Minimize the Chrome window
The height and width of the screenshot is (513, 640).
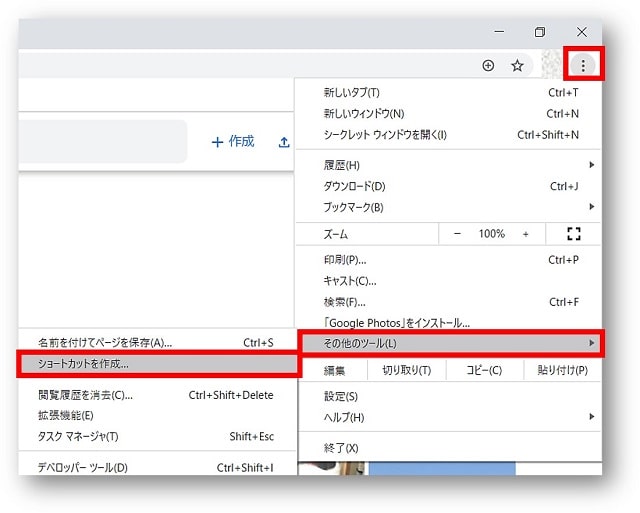[499, 31]
